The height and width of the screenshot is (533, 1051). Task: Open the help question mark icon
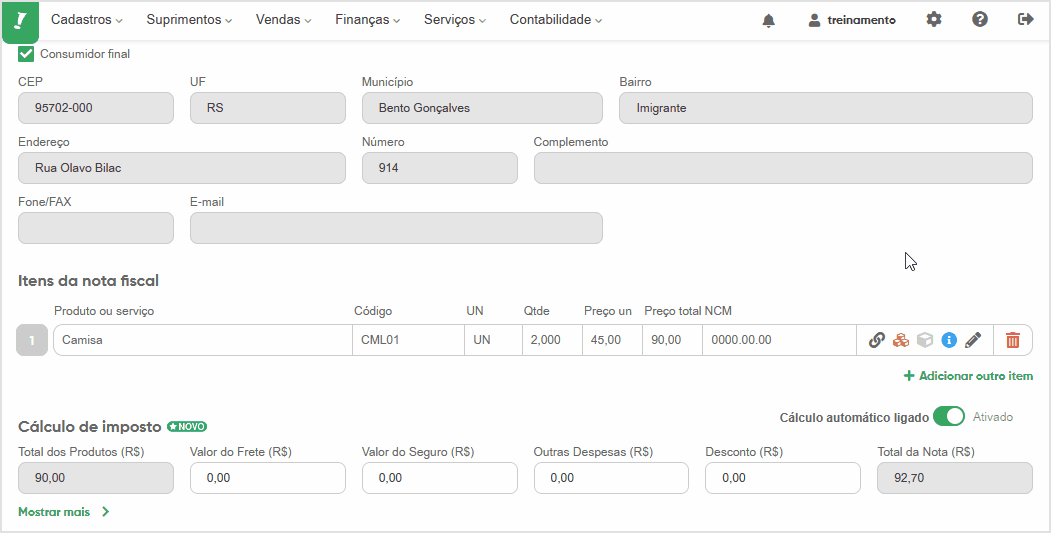[x=980, y=19]
